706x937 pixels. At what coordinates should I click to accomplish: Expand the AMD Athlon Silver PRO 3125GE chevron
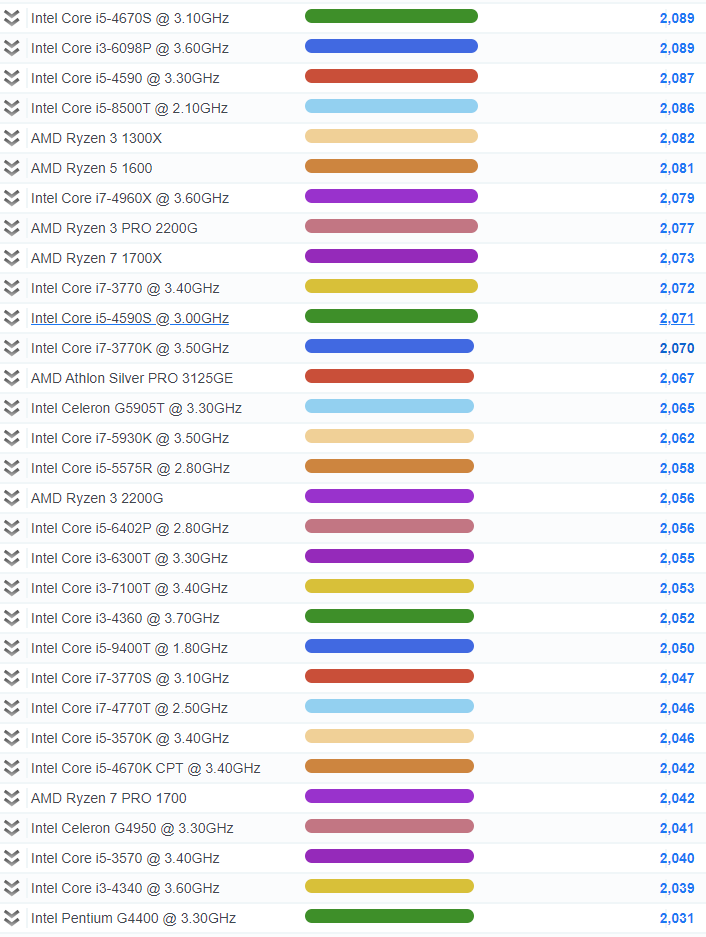click(x=11, y=378)
